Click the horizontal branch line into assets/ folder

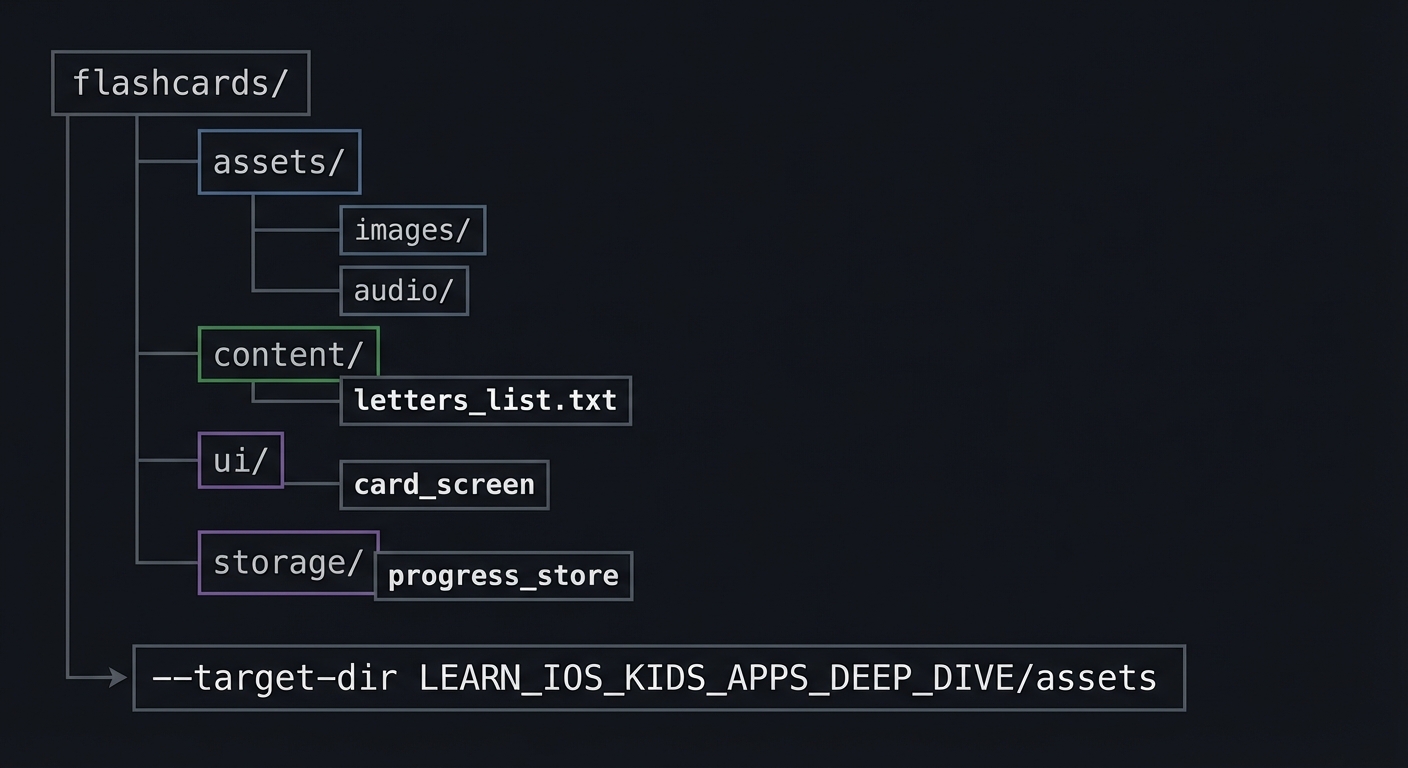point(168,161)
